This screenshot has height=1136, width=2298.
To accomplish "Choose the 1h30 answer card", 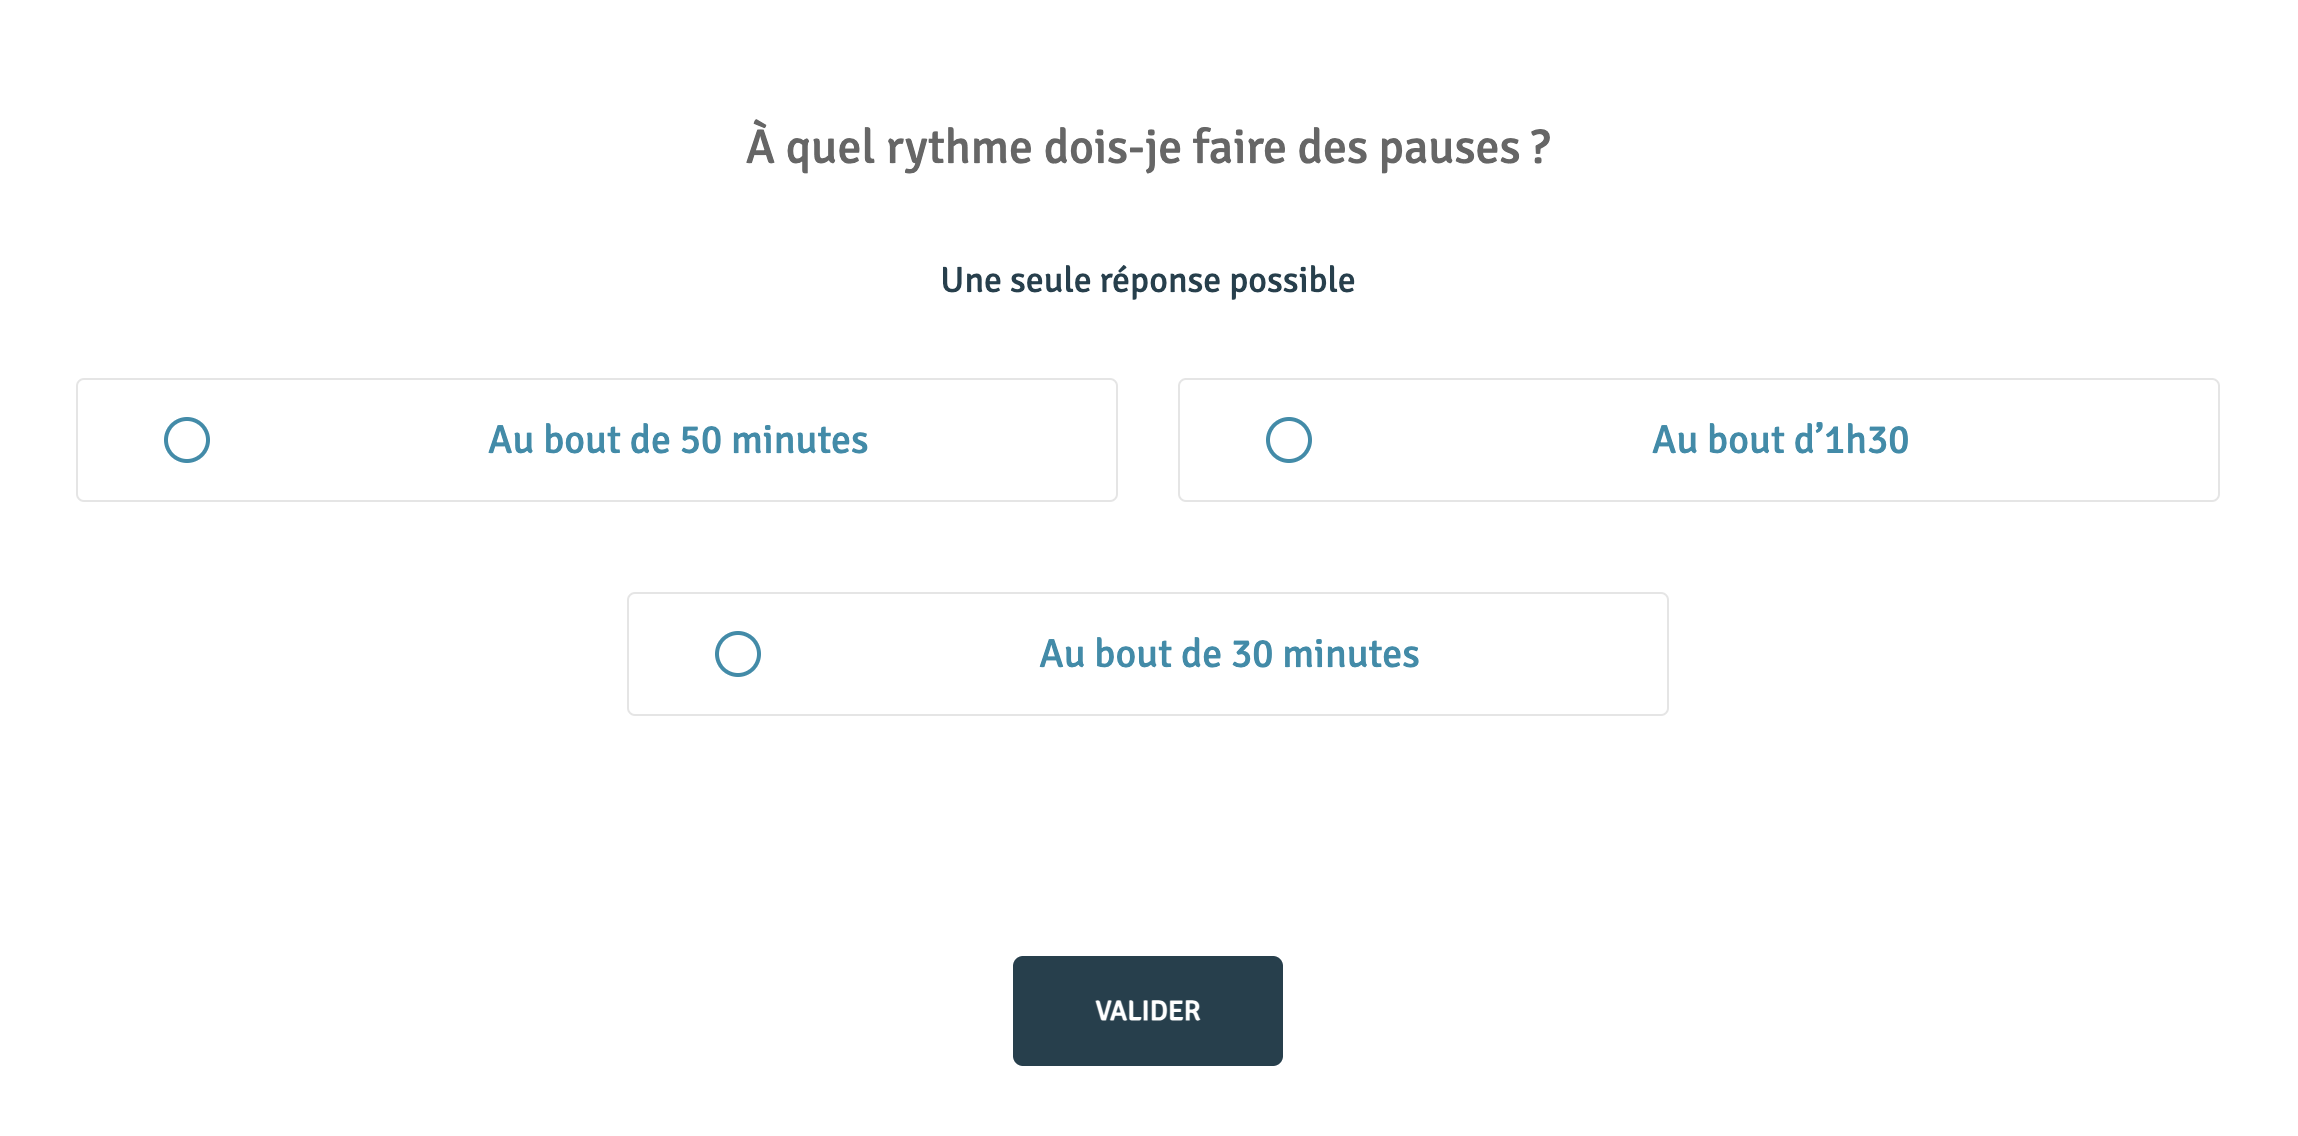I will point(1698,440).
